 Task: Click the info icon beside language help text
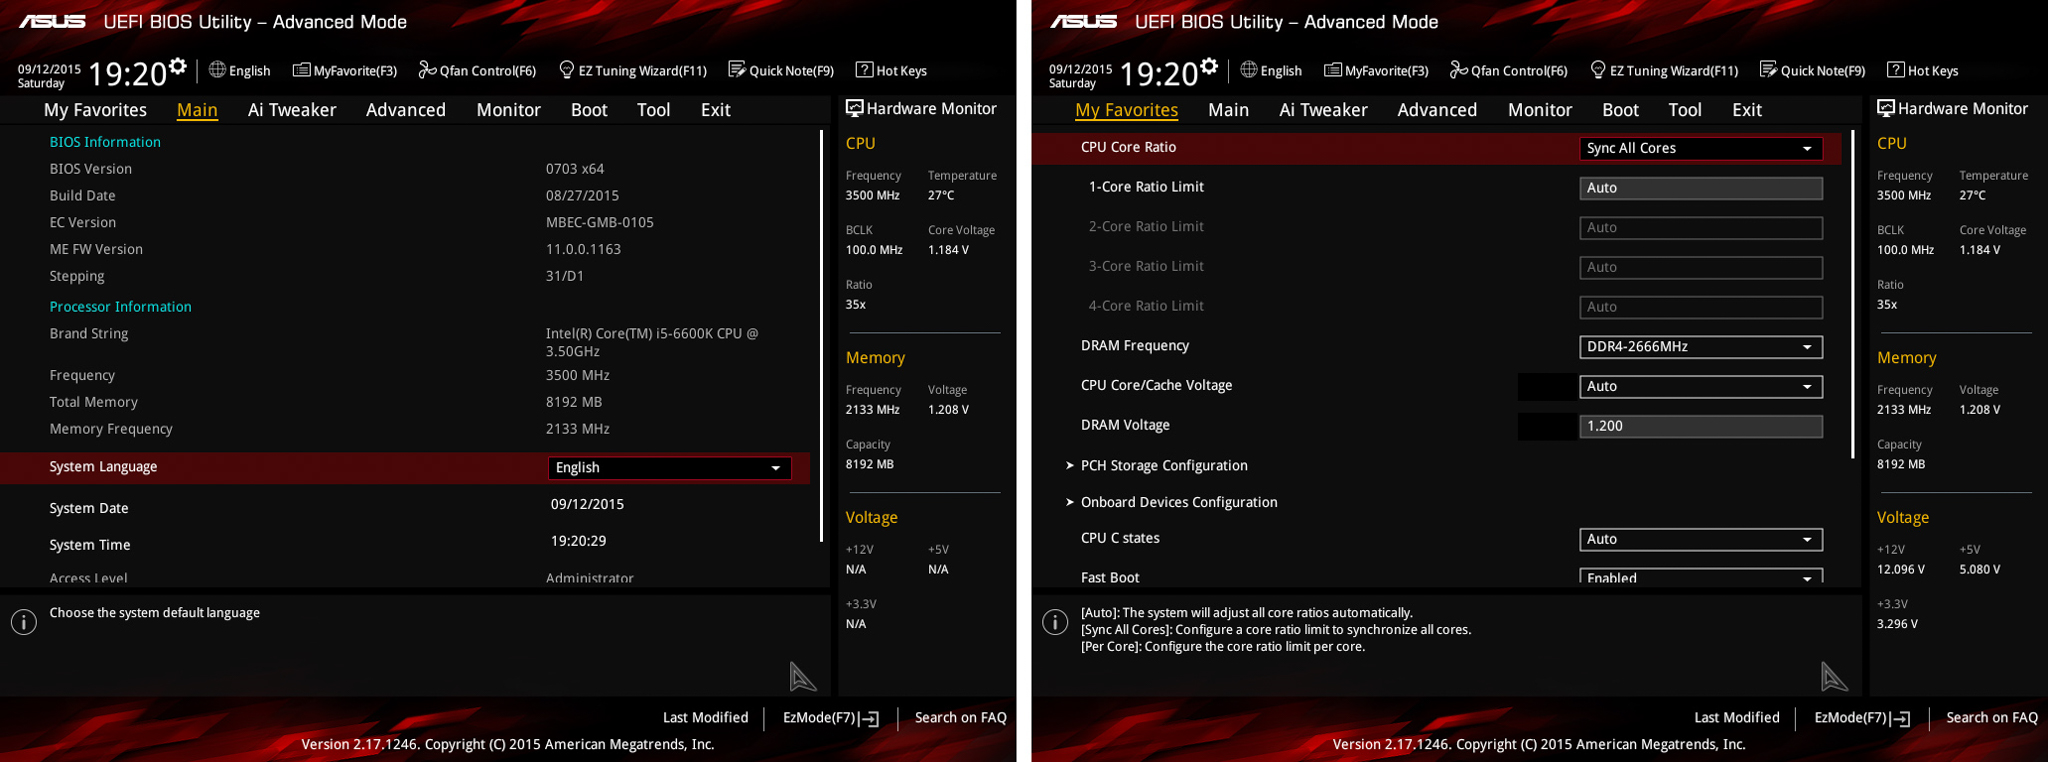(24, 622)
